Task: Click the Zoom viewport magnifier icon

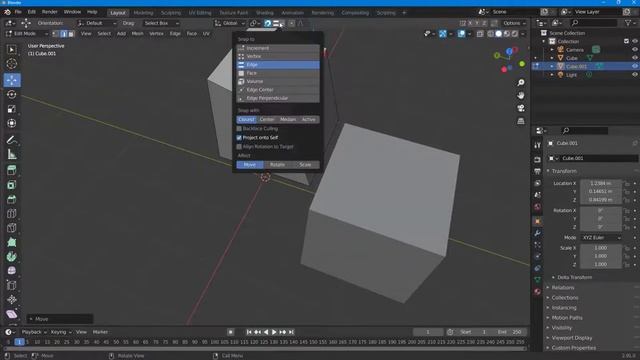Action: [521, 82]
